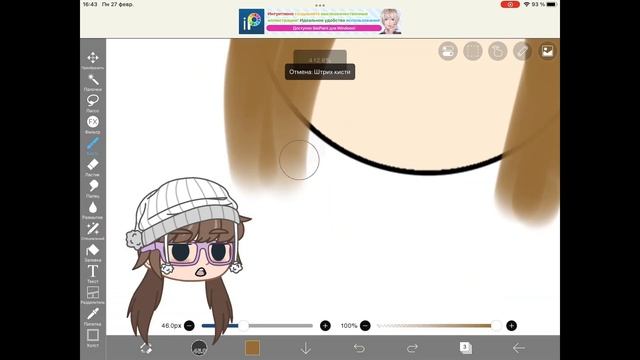
Task: Open the hand selection icon at top
Action: pos(498,51)
